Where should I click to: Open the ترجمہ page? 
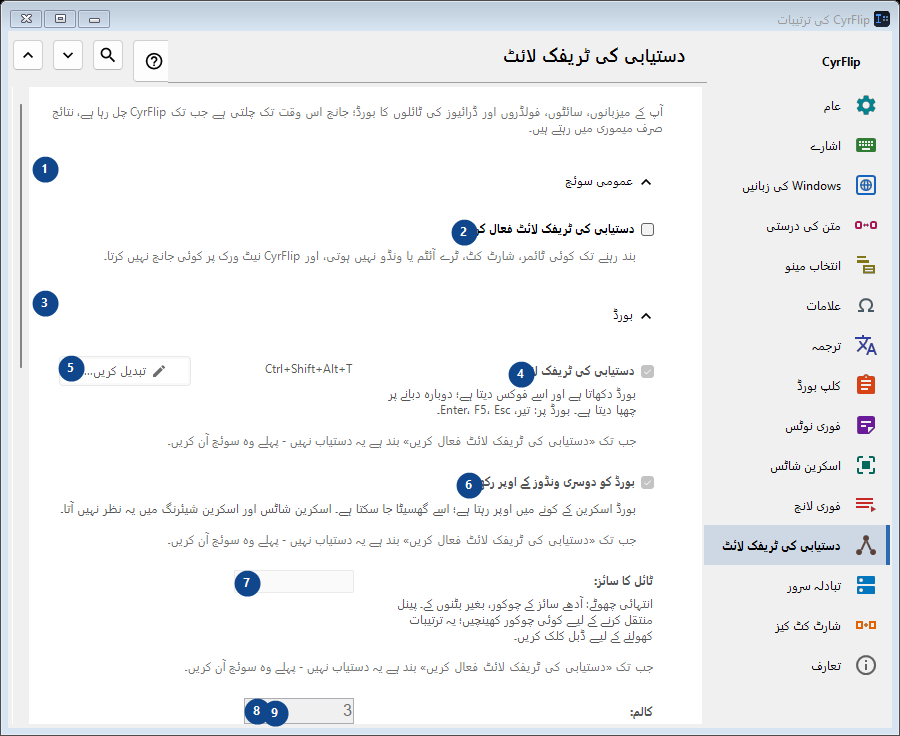point(795,345)
